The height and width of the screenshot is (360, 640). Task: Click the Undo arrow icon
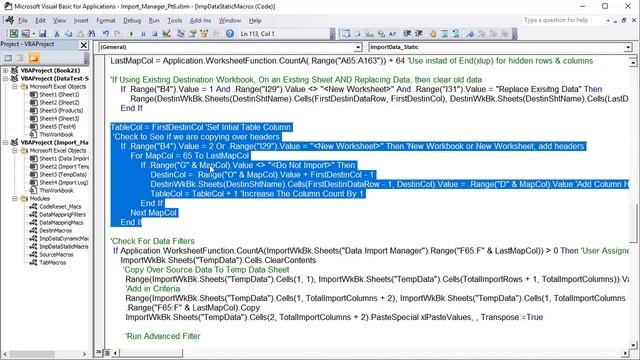pos(106,34)
